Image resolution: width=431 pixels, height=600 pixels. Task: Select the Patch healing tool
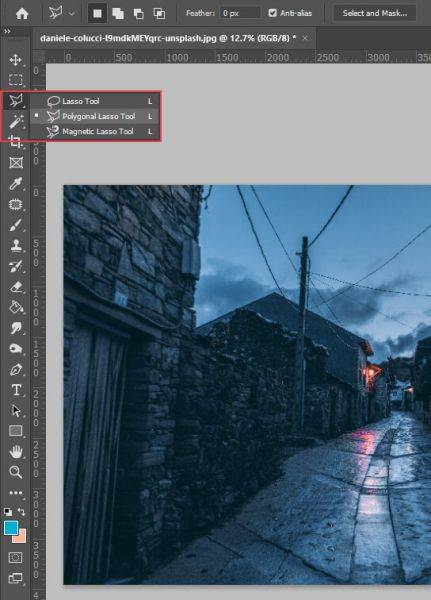[x=16, y=205]
